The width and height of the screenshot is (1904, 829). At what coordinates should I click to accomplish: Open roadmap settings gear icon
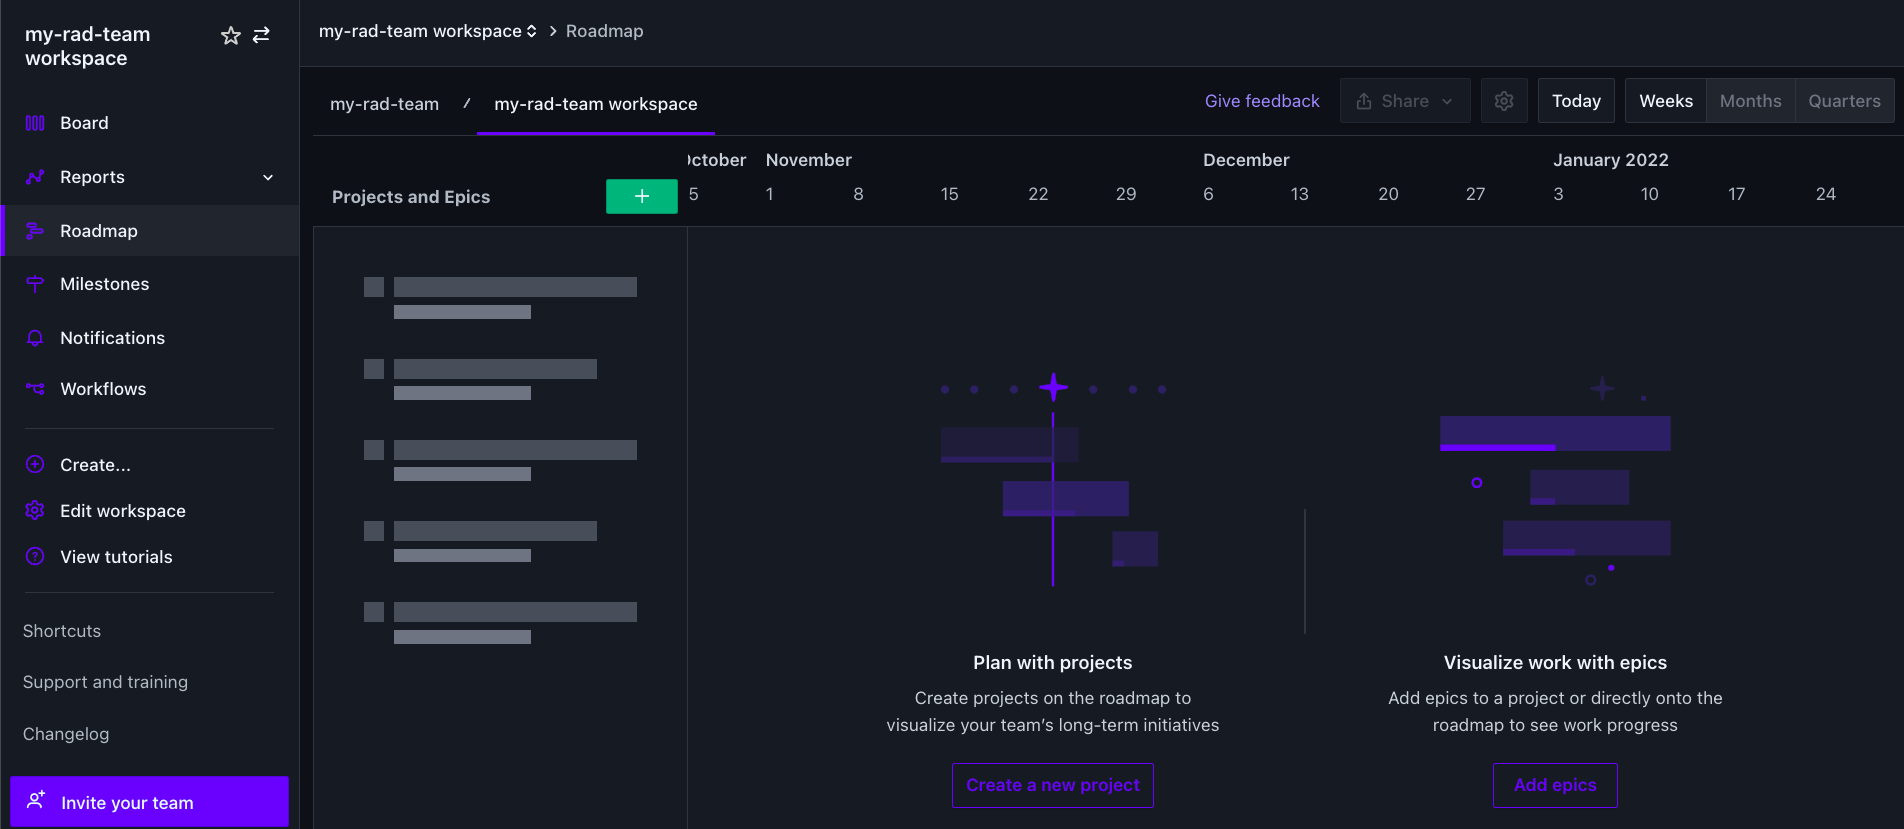(1504, 101)
